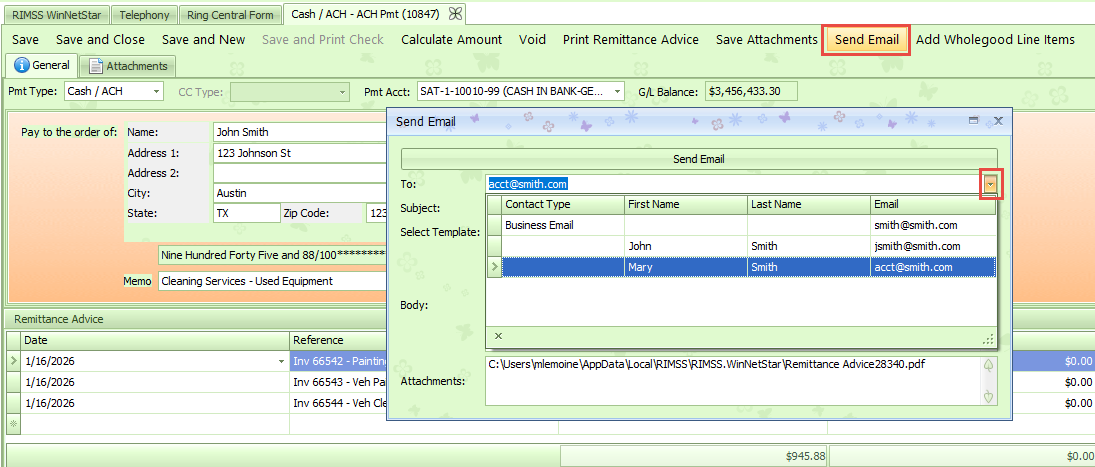Close the Cash / ACH tab using its close icon
This screenshot has height=467, width=1095.
[456, 14]
